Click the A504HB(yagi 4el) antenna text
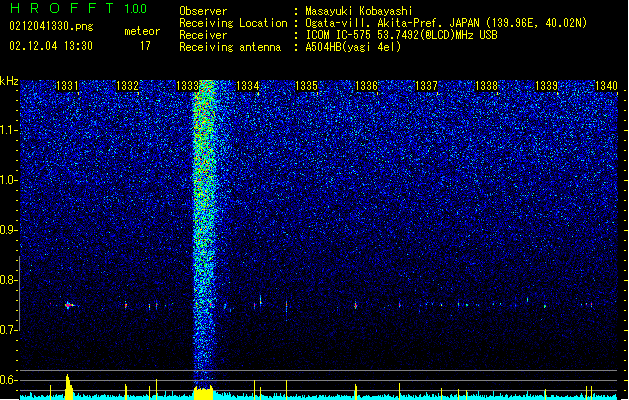The height and width of the screenshot is (400, 629). tap(353, 47)
